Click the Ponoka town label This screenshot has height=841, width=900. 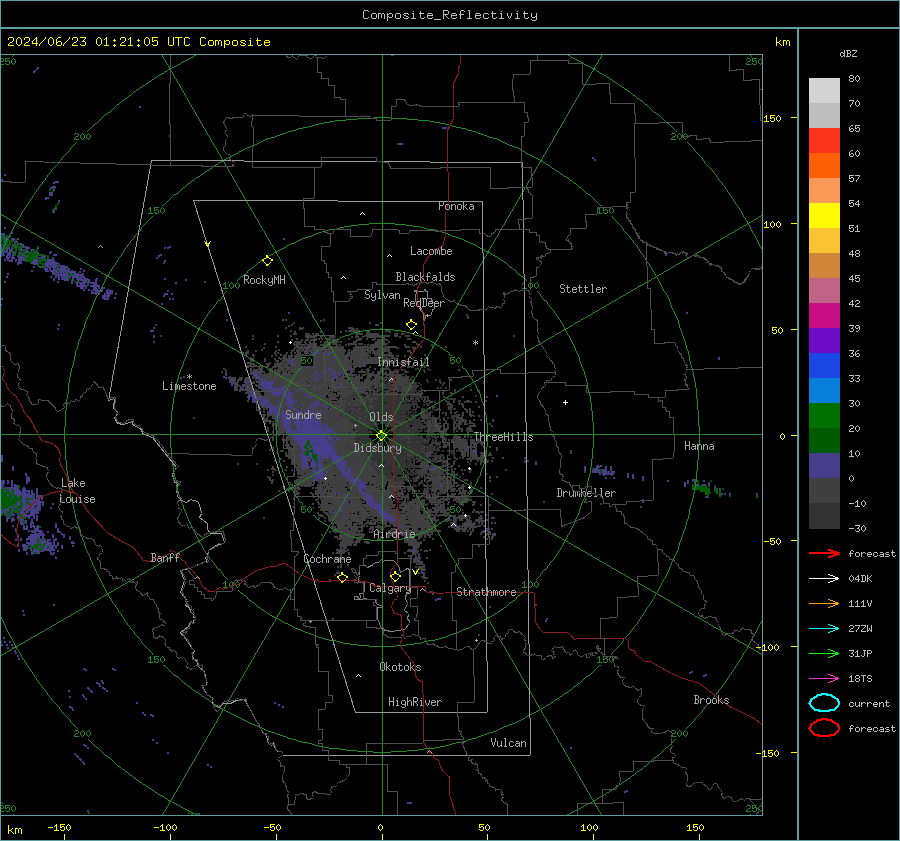click(x=456, y=206)
